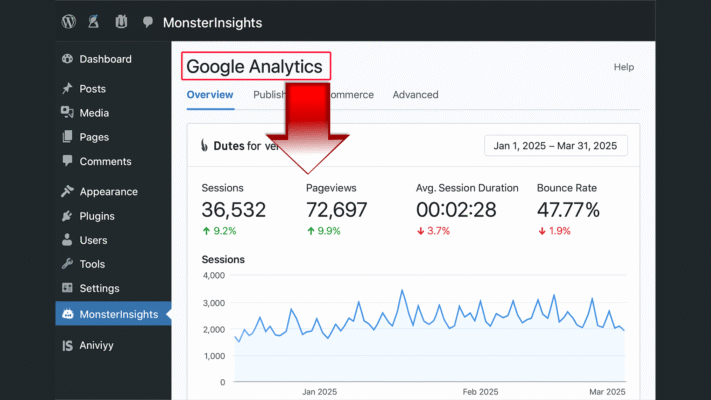Click the WordPress logo icon in admin bar
The image size is (711, 400).
pyautogui.click(x=68, y=21)
